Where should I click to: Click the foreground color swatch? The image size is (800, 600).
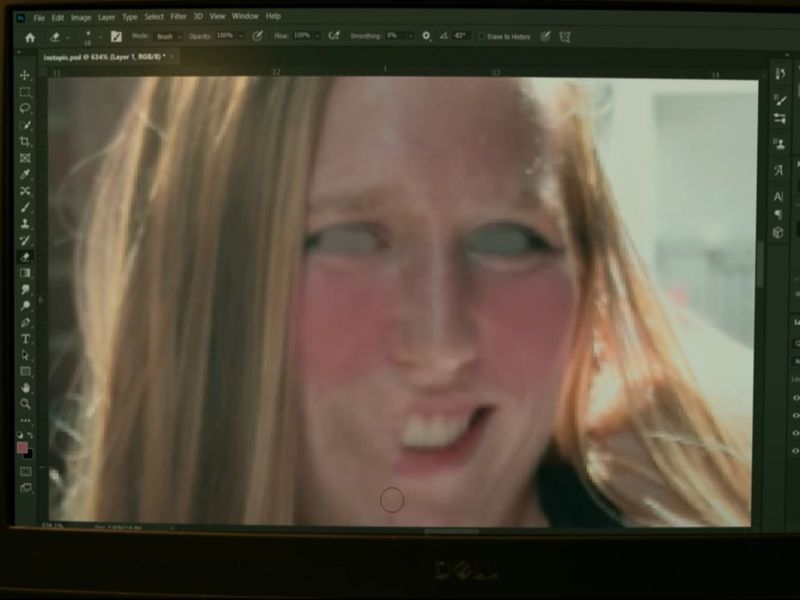pyautogui.click(x=23, y=448)
